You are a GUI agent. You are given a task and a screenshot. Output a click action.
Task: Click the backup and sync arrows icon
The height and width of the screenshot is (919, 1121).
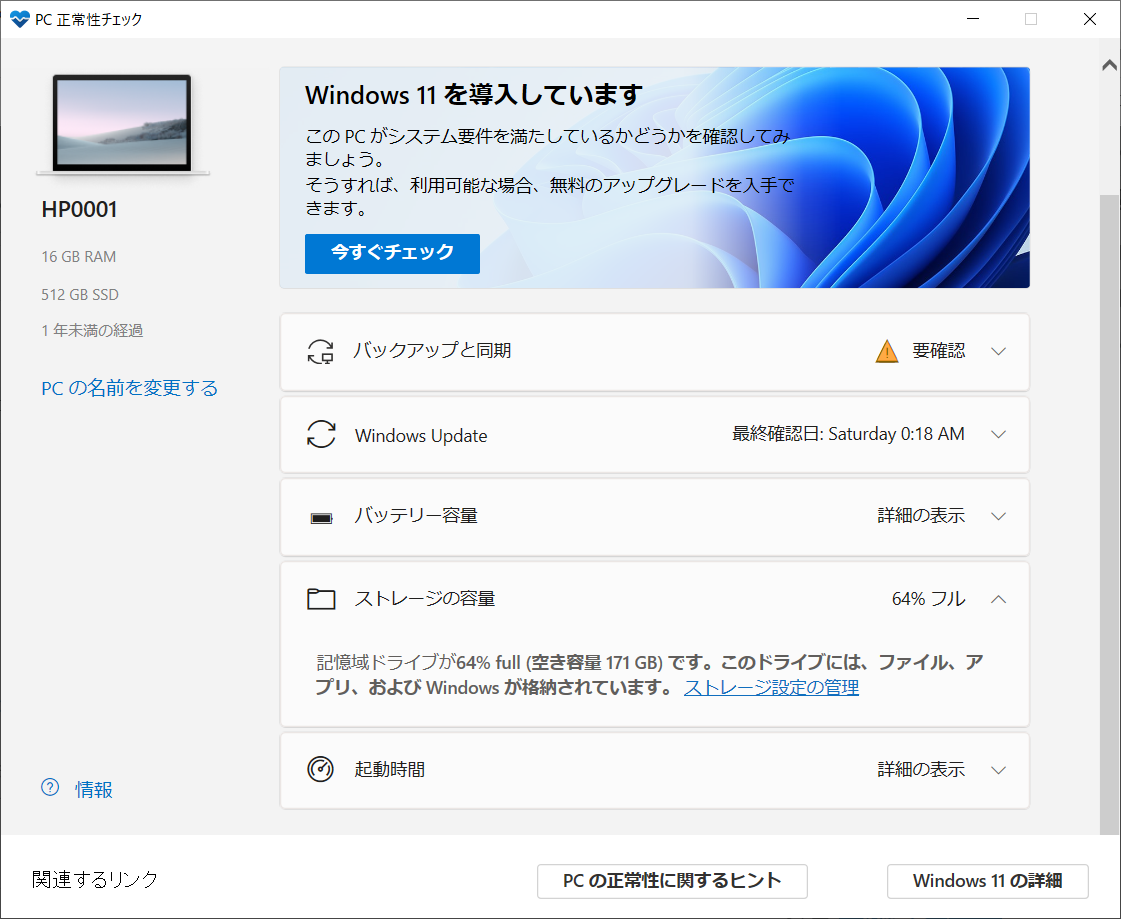click(x=320, y=351)
